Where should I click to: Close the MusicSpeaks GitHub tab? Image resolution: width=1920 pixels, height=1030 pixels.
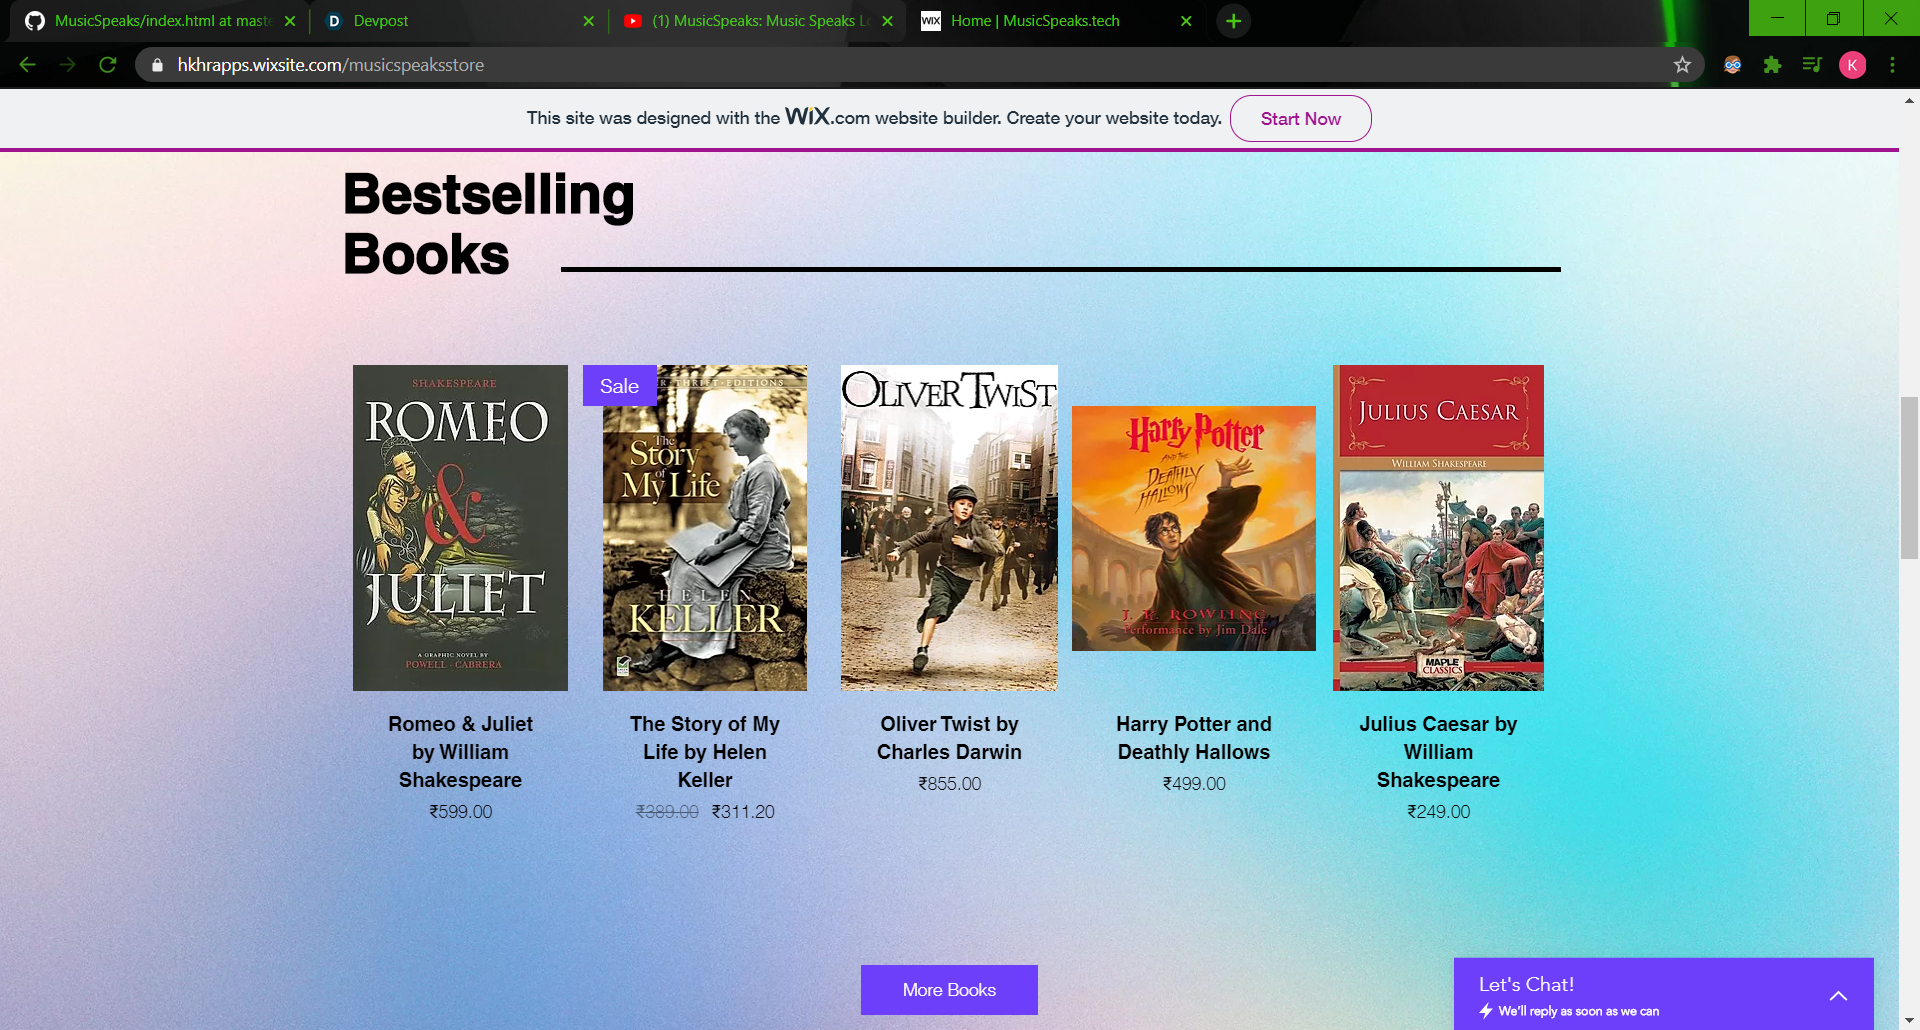(x=290, y=21)
